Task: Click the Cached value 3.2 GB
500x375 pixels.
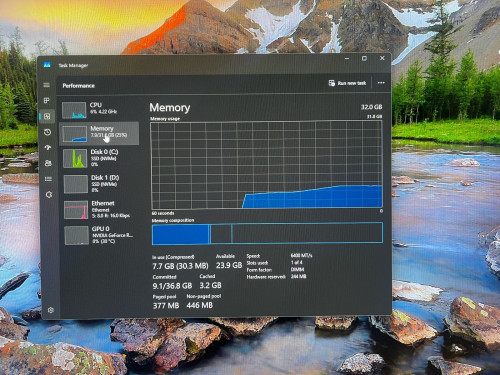Action: pyautogui.click(x=210, y=285)
